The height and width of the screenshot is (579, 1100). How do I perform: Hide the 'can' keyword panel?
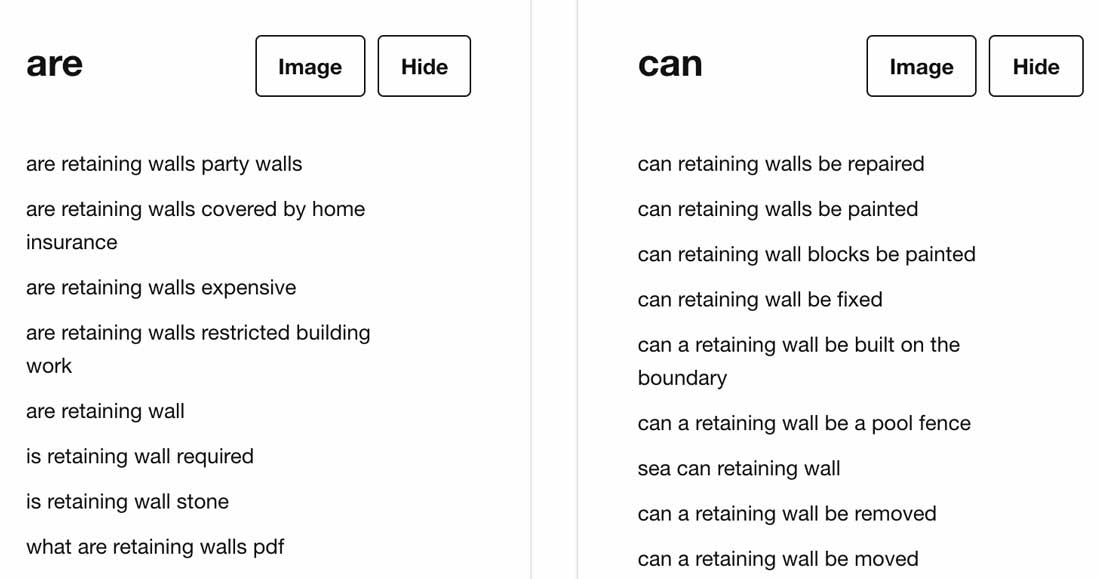(x=1035, y=66)
